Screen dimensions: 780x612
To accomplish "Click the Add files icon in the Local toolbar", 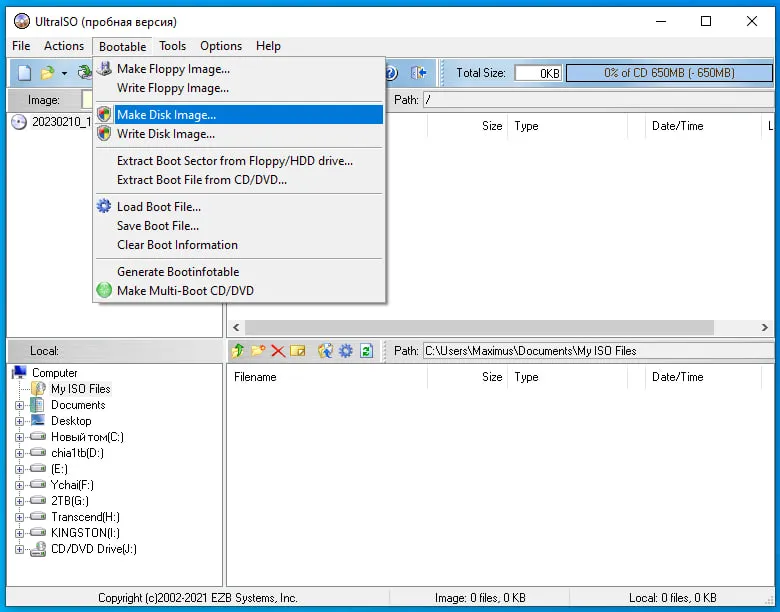I will click(x=325, y=351).
